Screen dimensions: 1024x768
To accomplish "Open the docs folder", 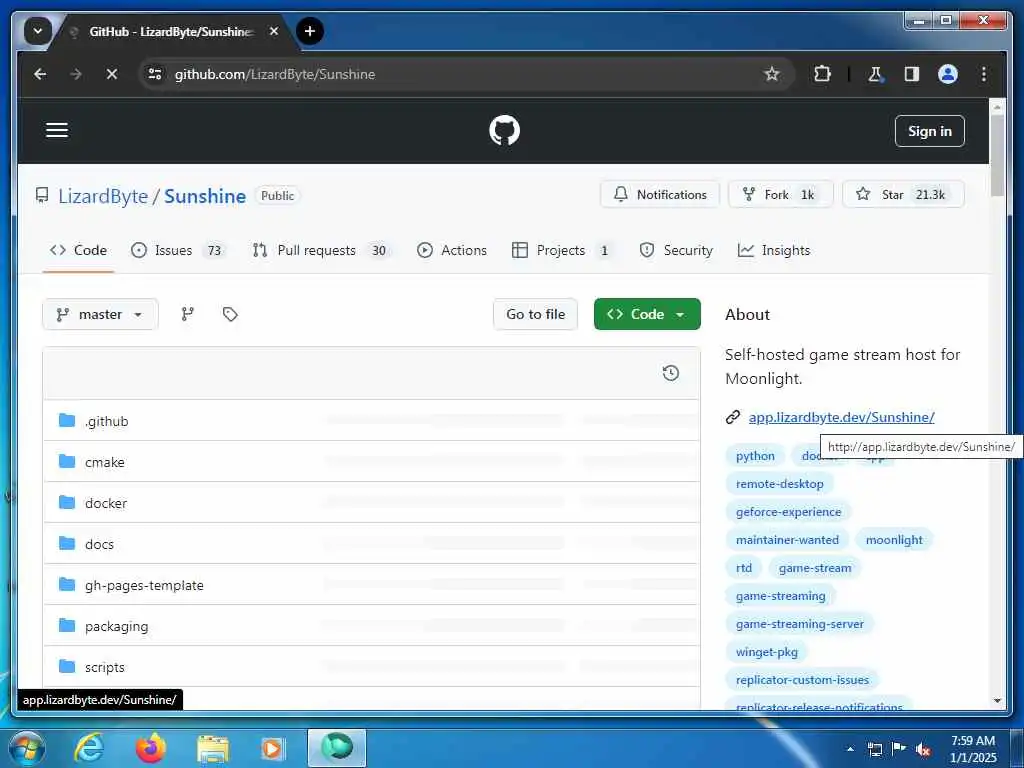I will (99, 544).
